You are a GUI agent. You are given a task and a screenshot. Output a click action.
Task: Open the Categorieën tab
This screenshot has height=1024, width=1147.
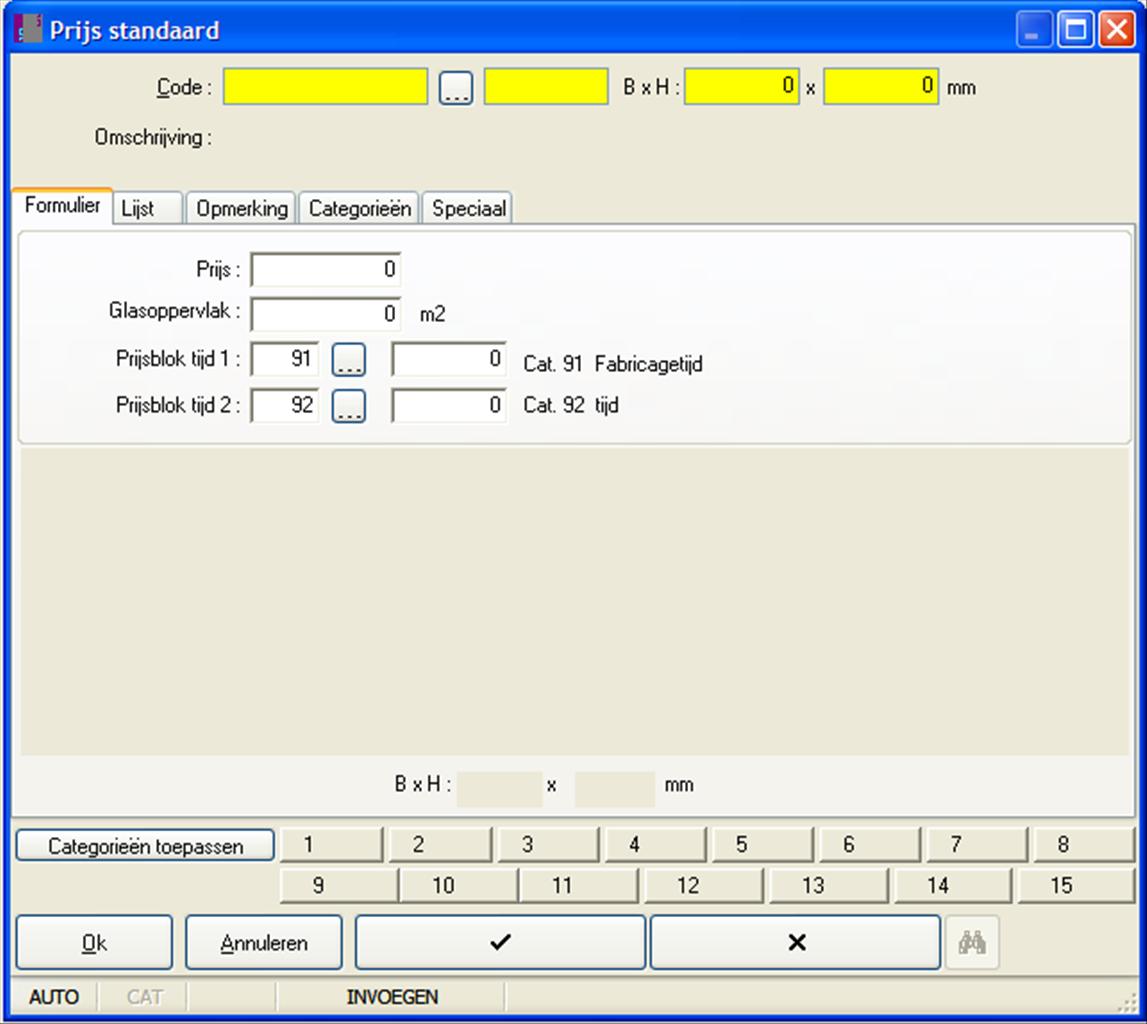(359, 208)
